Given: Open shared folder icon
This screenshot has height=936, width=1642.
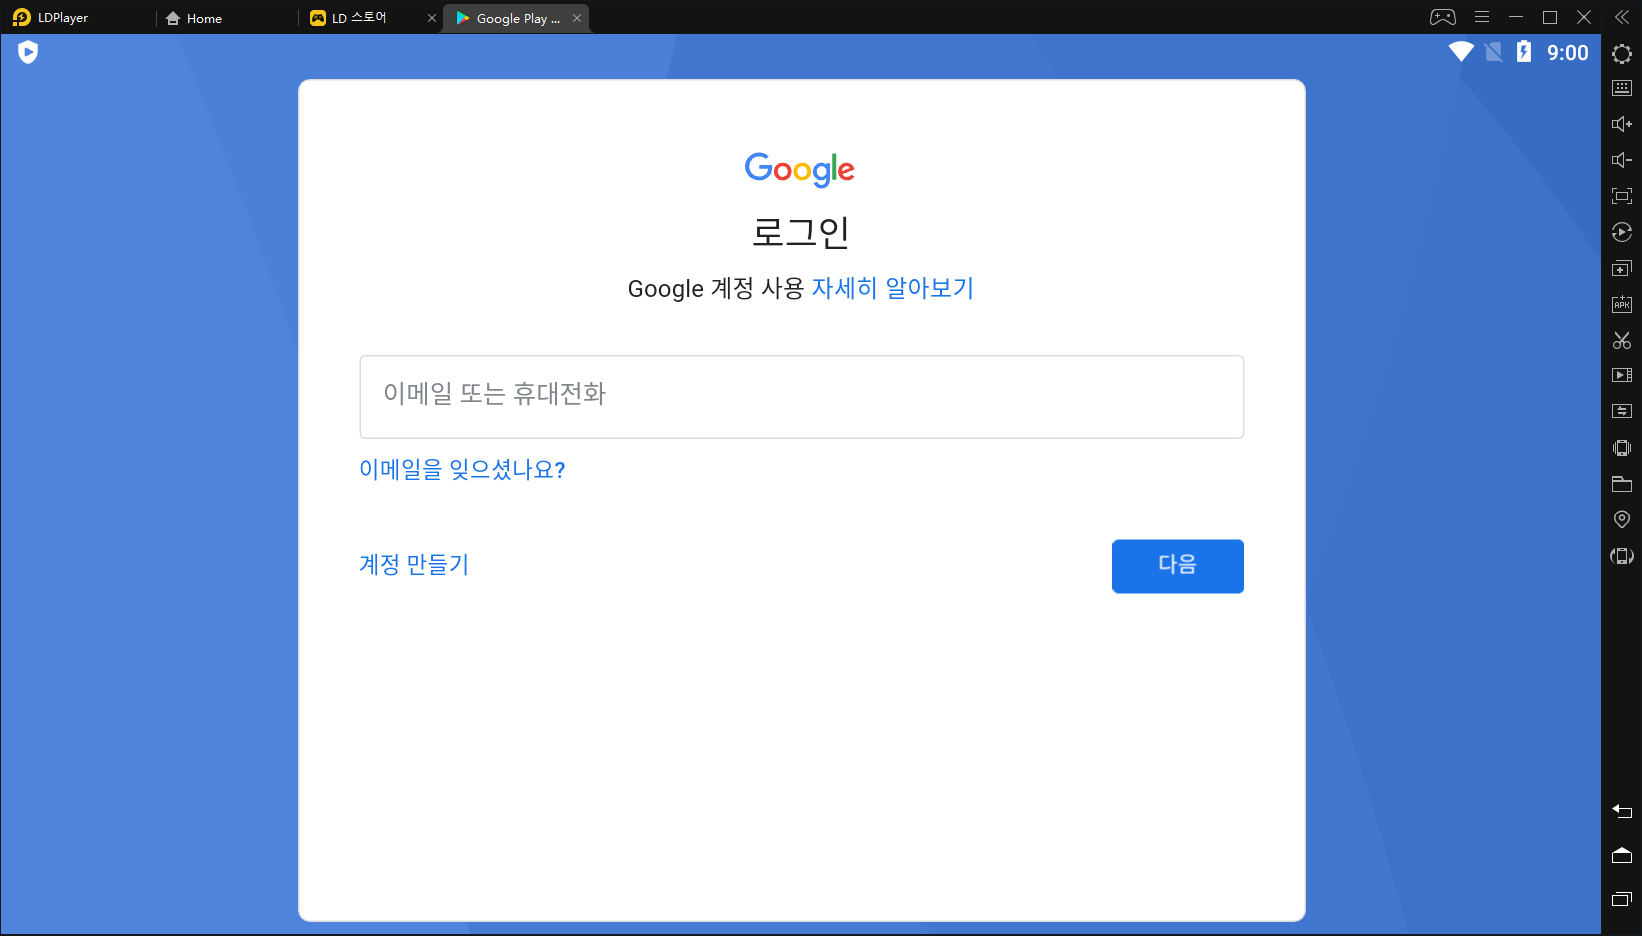Looking at the screenshot, I should (1622, 484).
